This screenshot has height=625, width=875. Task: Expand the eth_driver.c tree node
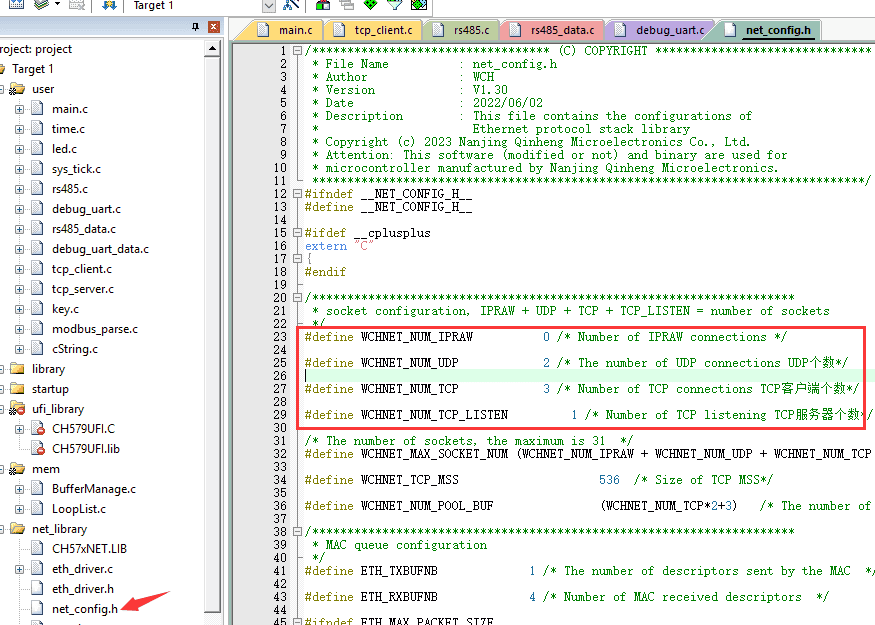[x=19, y=569]
